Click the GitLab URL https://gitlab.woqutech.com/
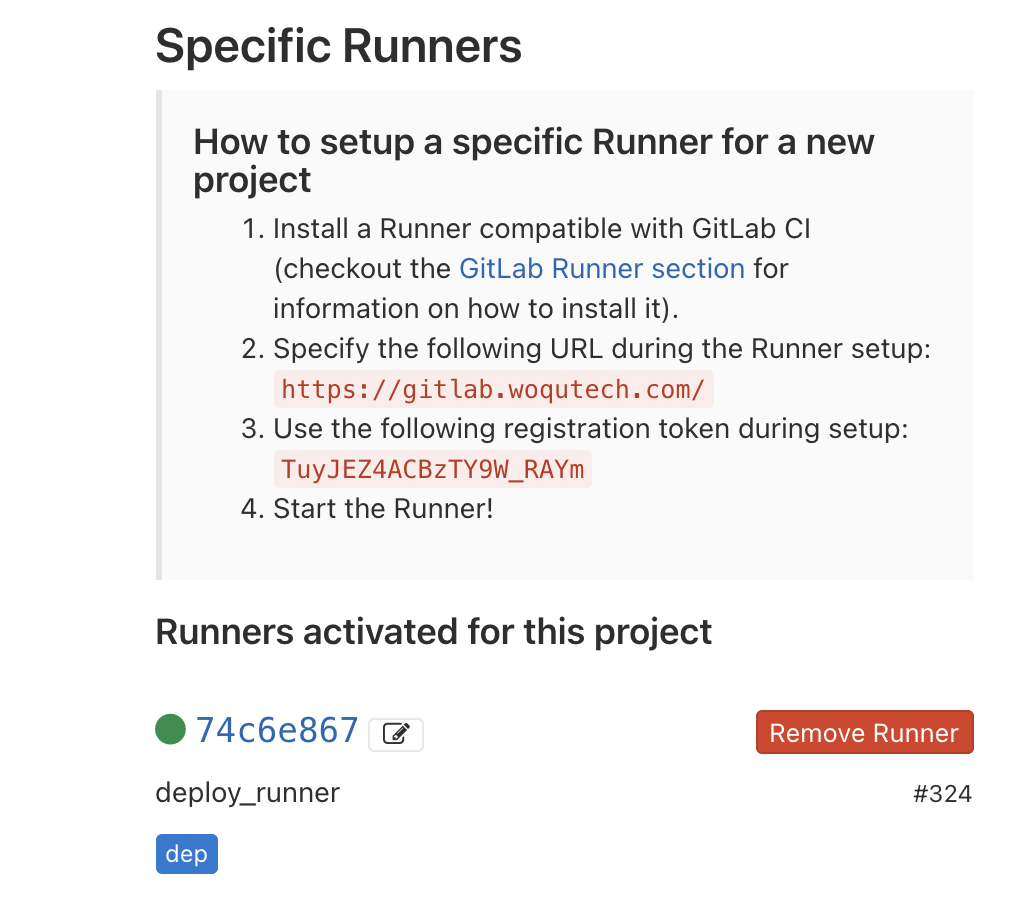The height and width of the screenshot is (906, 1028). 494,389
